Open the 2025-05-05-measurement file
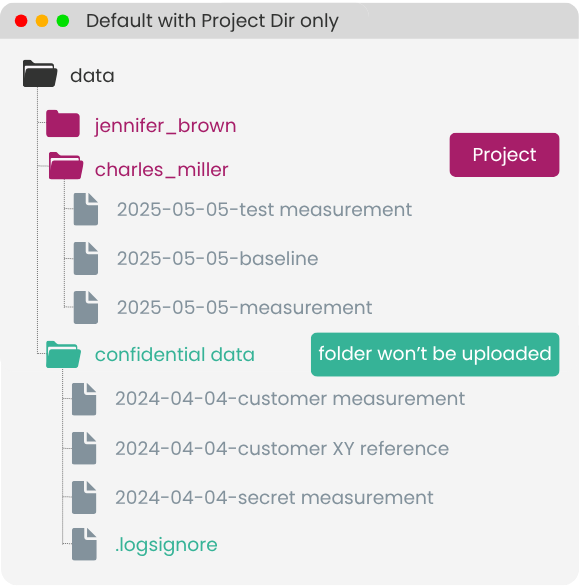 pos(244,308)
